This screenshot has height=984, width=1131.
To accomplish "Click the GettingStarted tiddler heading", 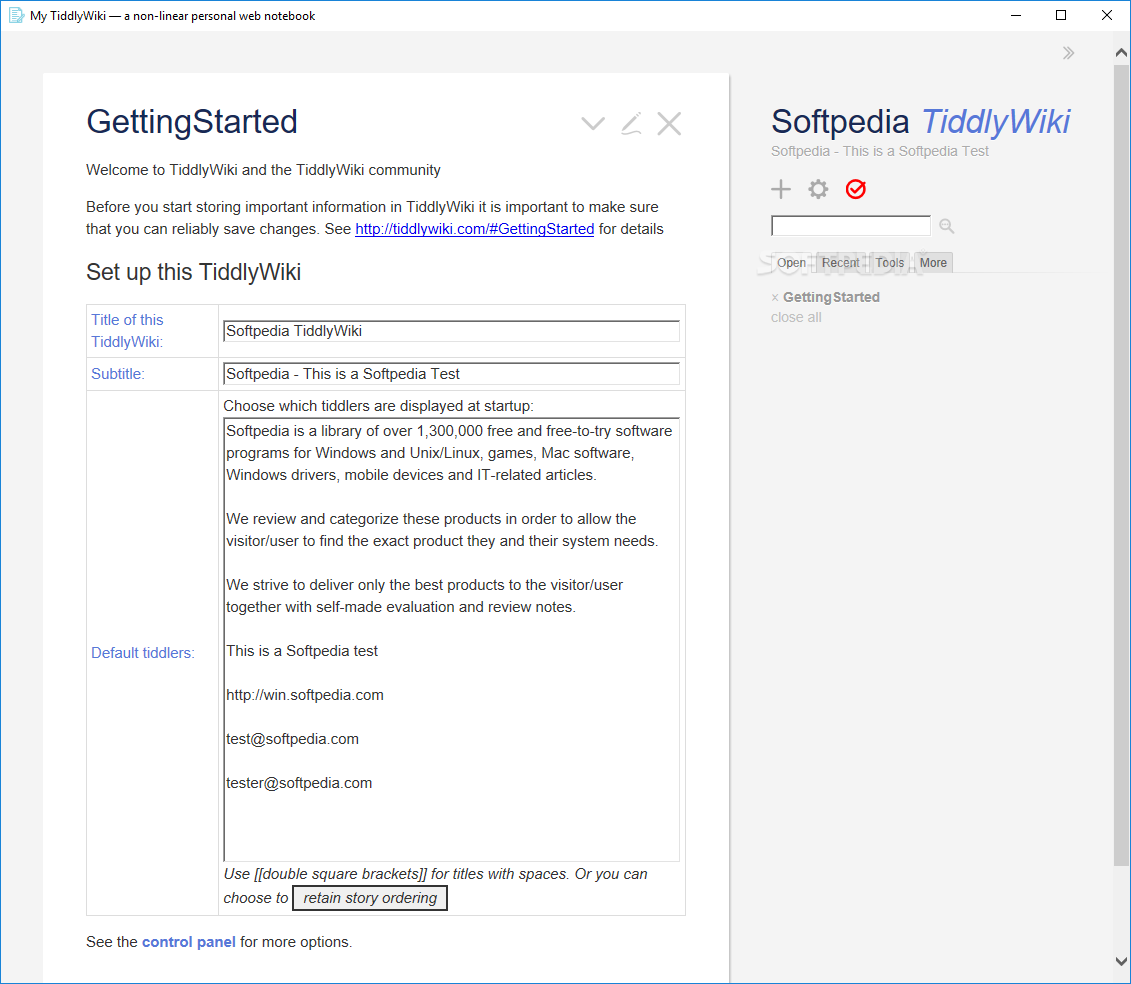I will (192, 122).
